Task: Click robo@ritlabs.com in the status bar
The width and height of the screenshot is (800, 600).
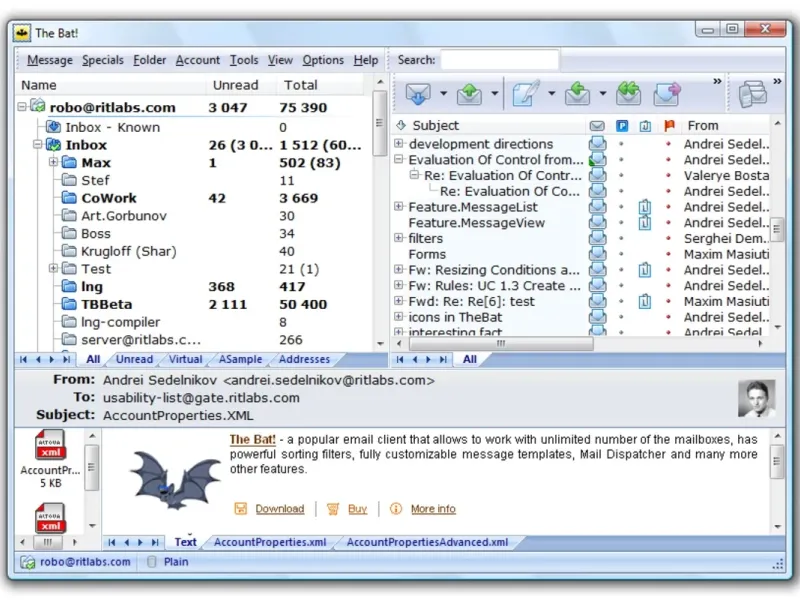Action: tap(85, 562)
